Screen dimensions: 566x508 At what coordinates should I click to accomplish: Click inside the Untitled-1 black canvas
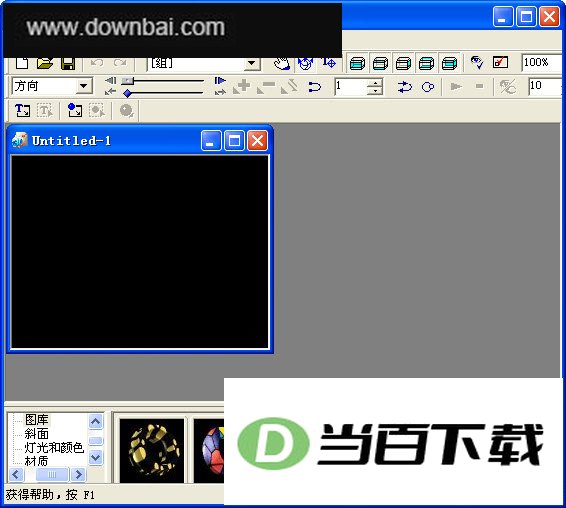coord(140,252)
